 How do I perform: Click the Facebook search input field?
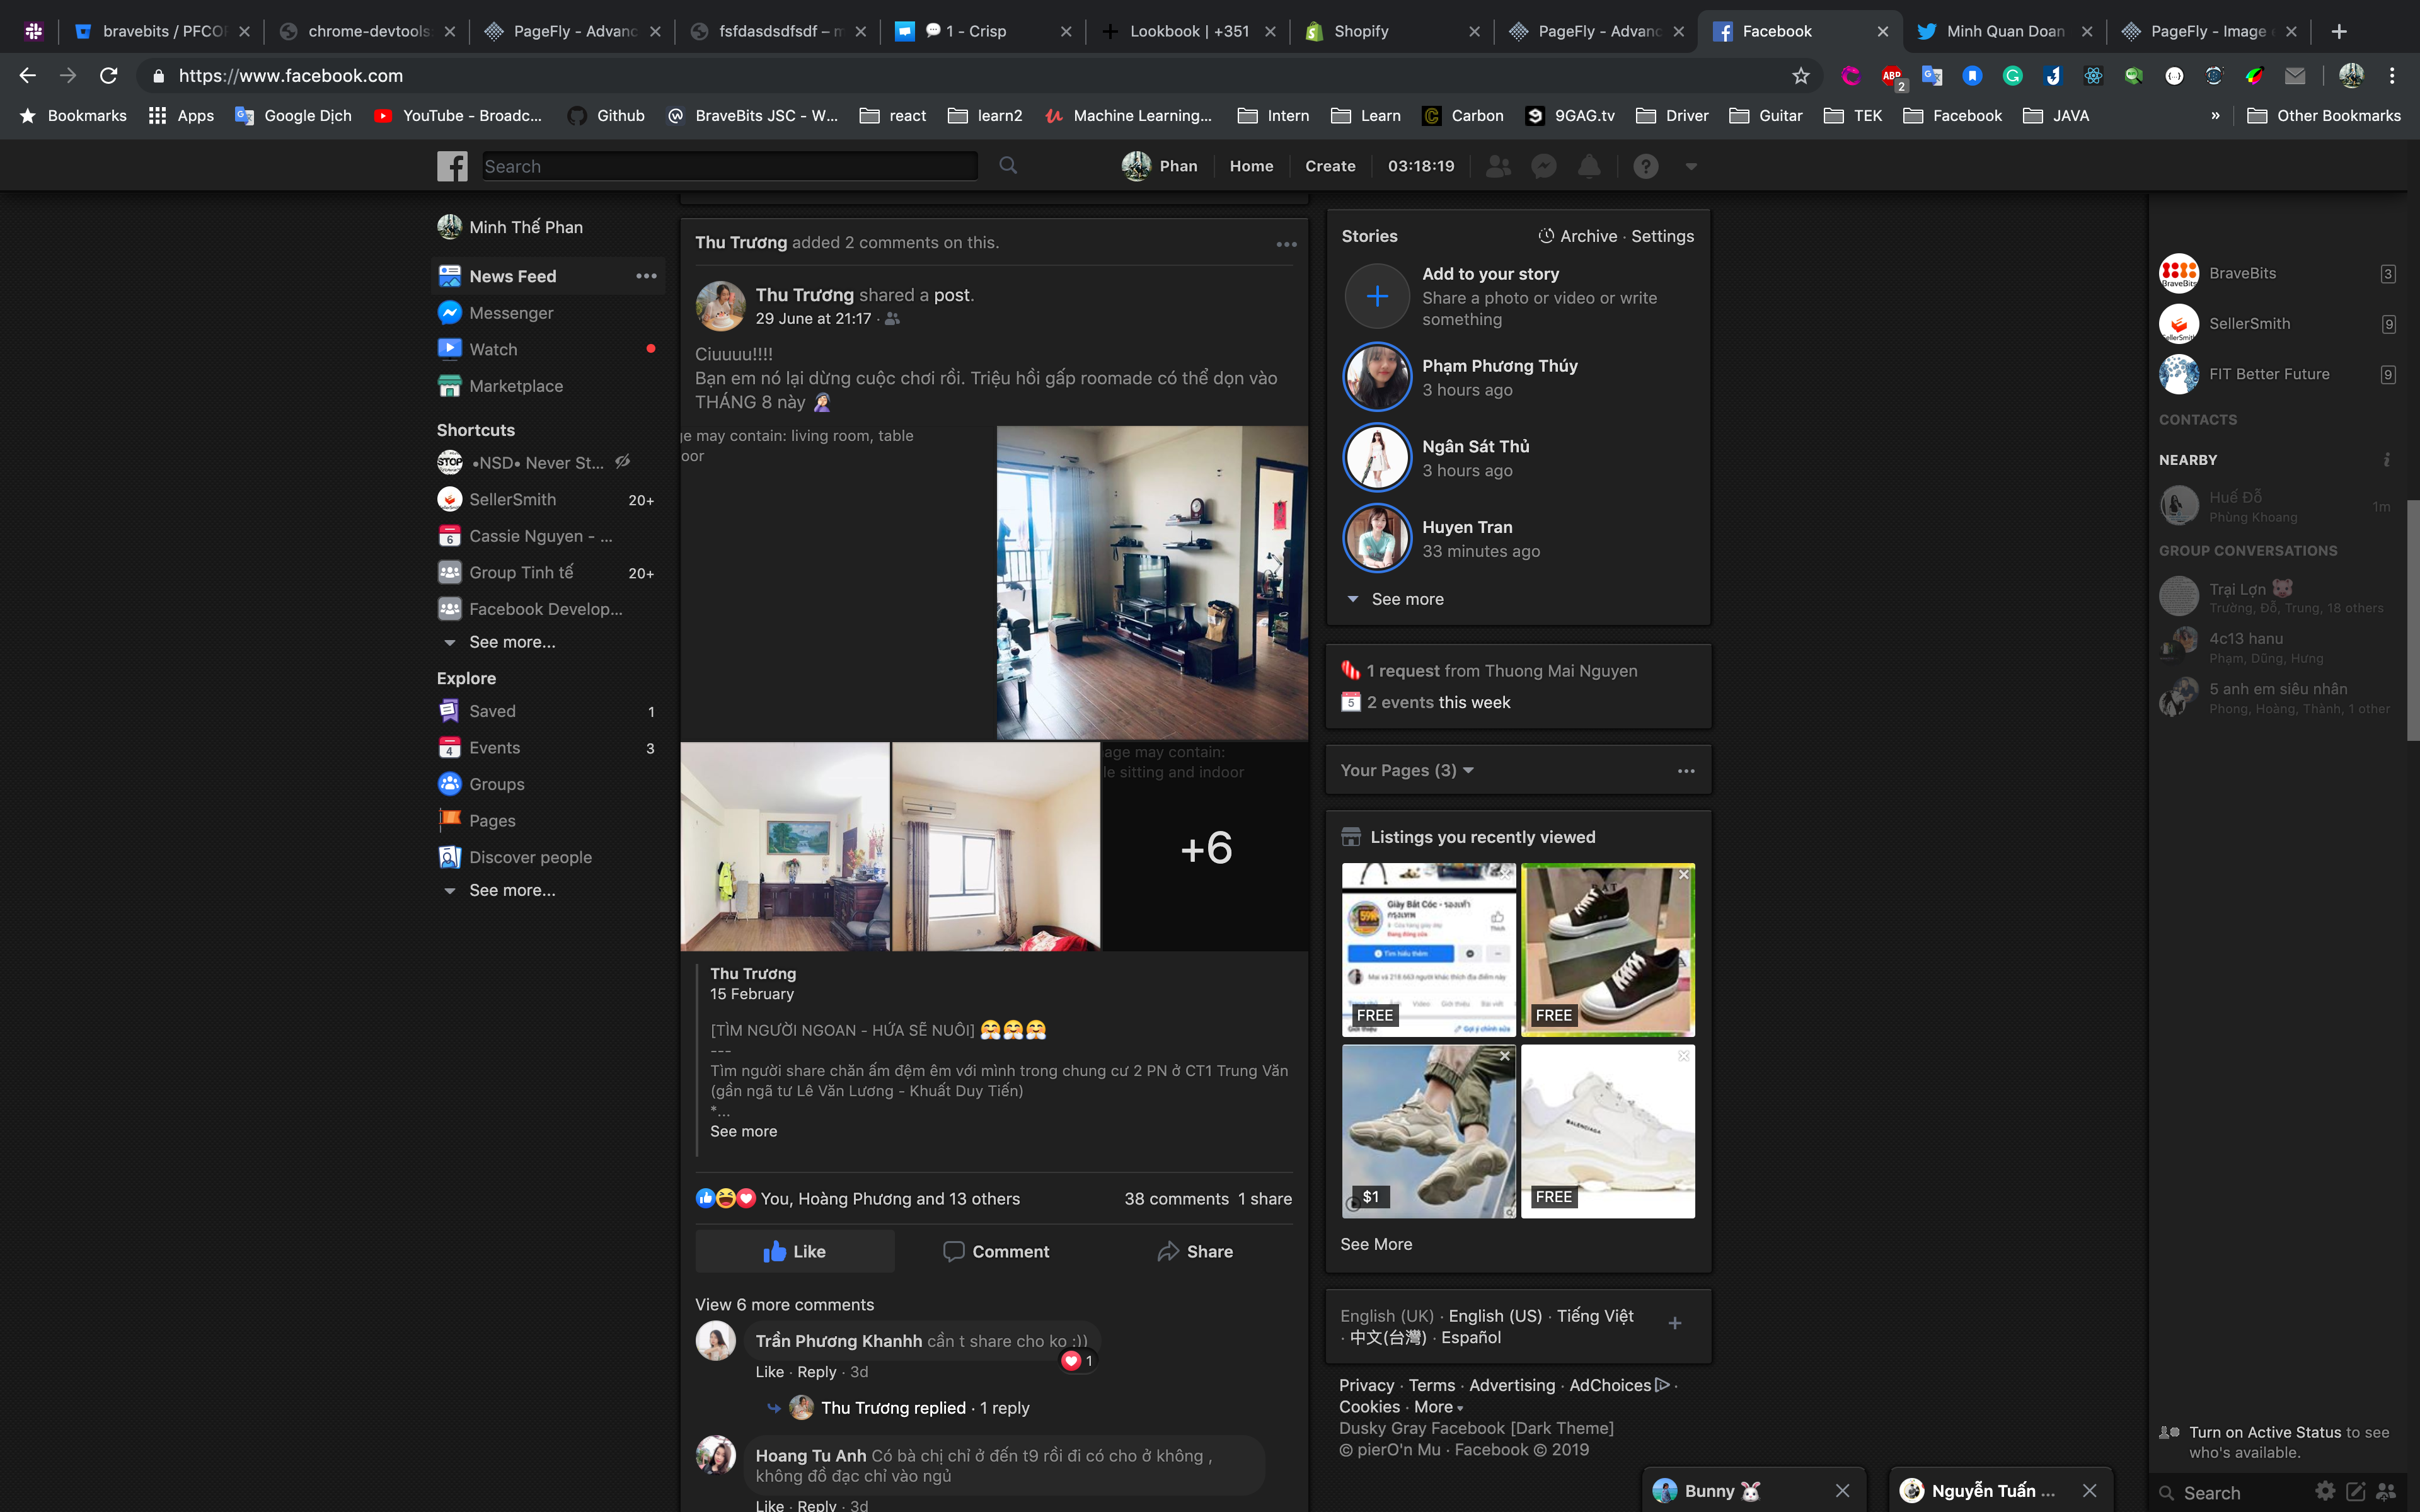pos(729,166)
